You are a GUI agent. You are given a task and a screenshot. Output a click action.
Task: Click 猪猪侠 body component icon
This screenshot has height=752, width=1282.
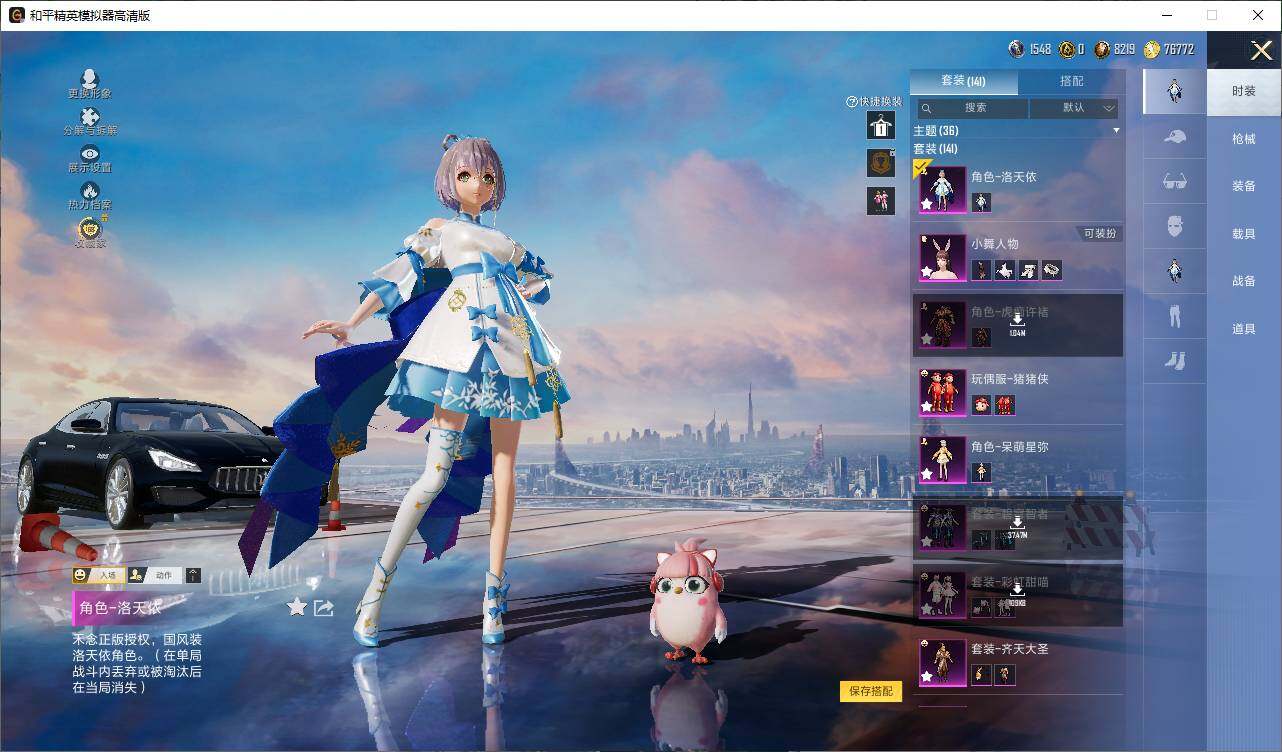pos(1005,405)
